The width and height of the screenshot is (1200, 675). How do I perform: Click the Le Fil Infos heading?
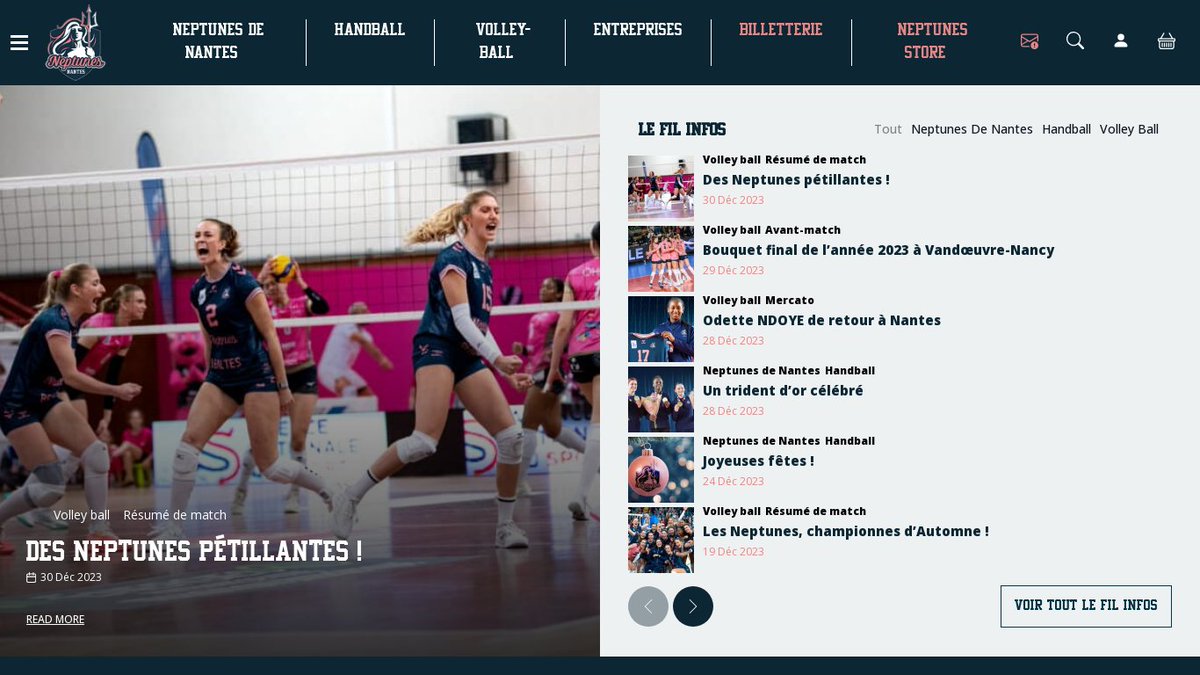[x=682, y=129]
